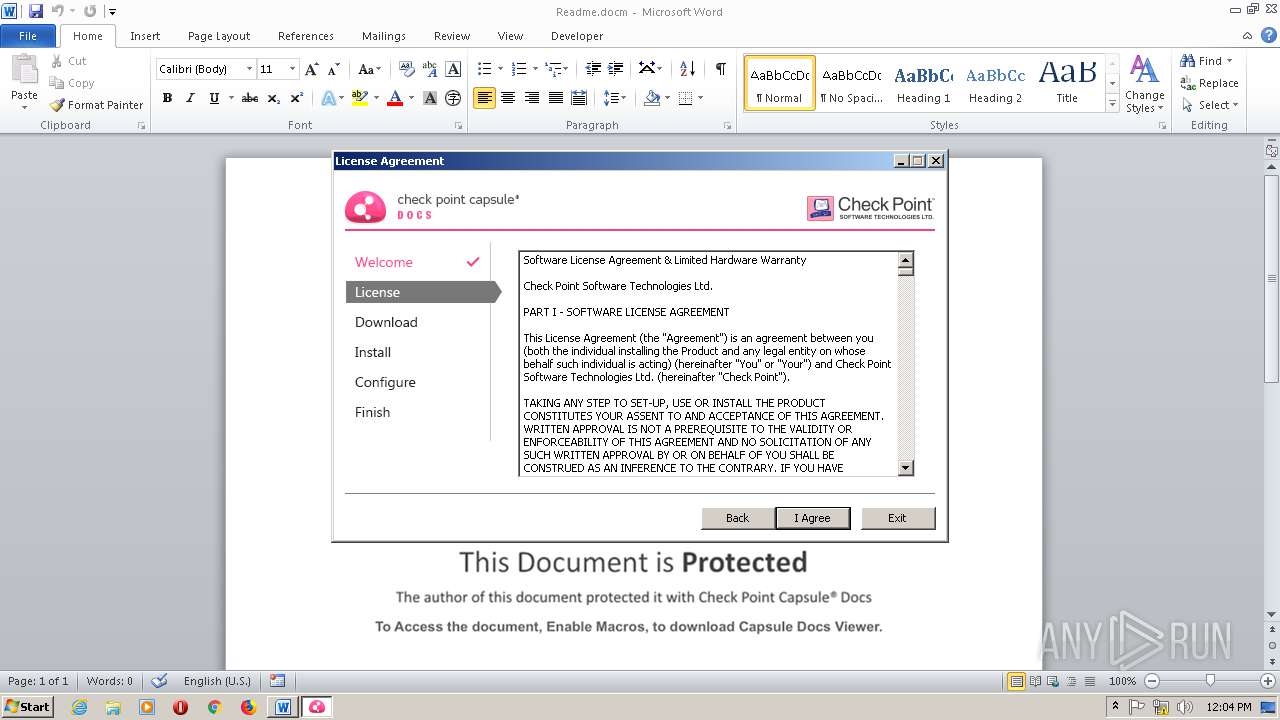Screen dimensions: 1280x720
Task: Expand the highlight color dropdown arrow
Action: (376, 98)
